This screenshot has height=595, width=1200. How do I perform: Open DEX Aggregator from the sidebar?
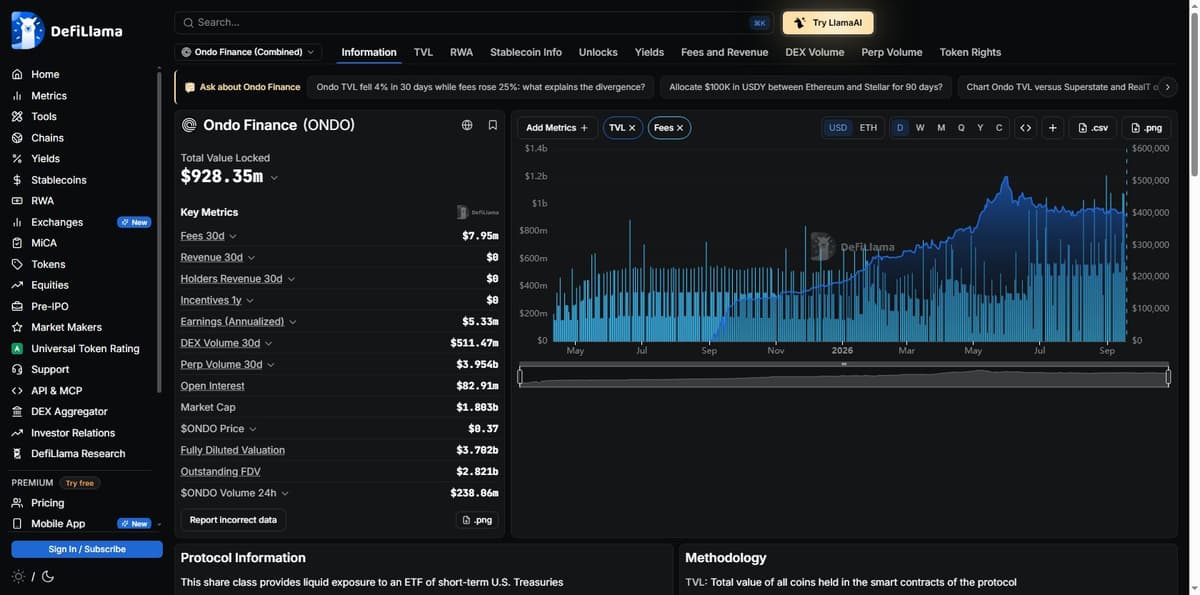(69, 412)
